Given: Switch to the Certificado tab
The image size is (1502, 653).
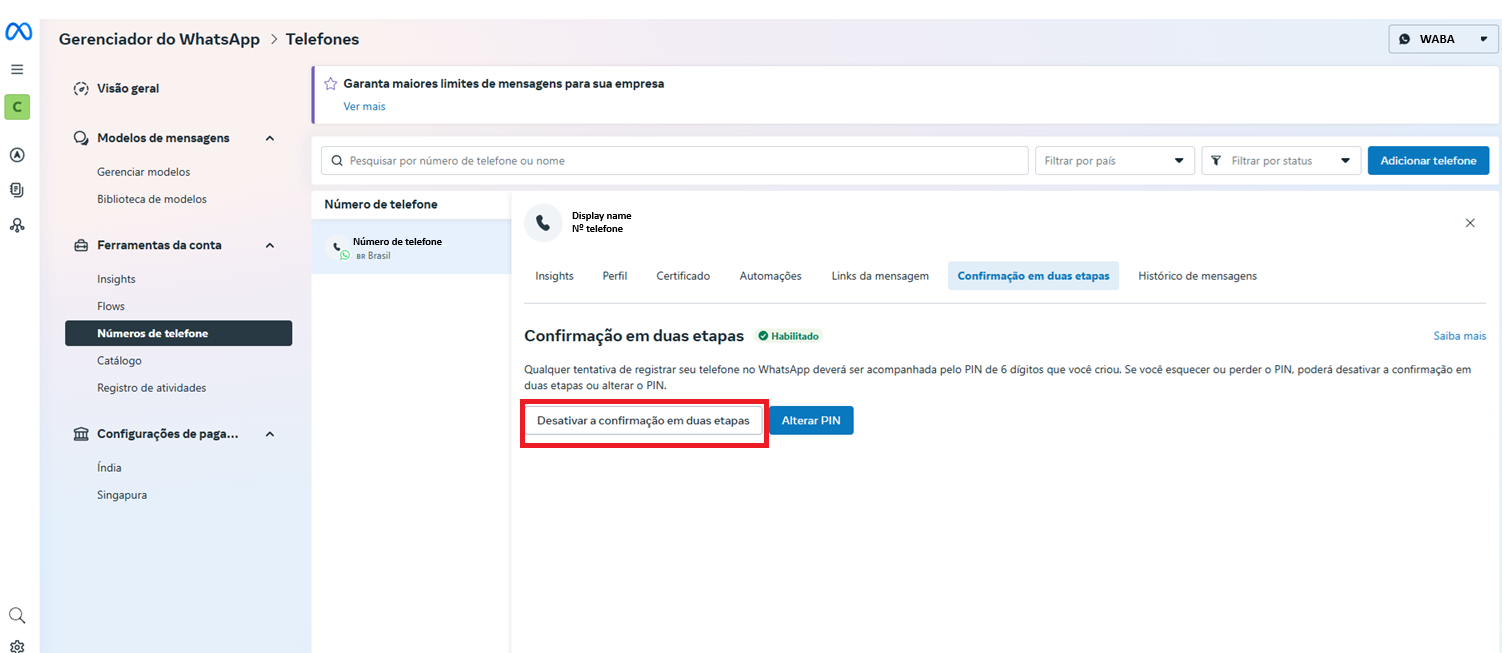Looking at the screenshot, I should 683,276.
